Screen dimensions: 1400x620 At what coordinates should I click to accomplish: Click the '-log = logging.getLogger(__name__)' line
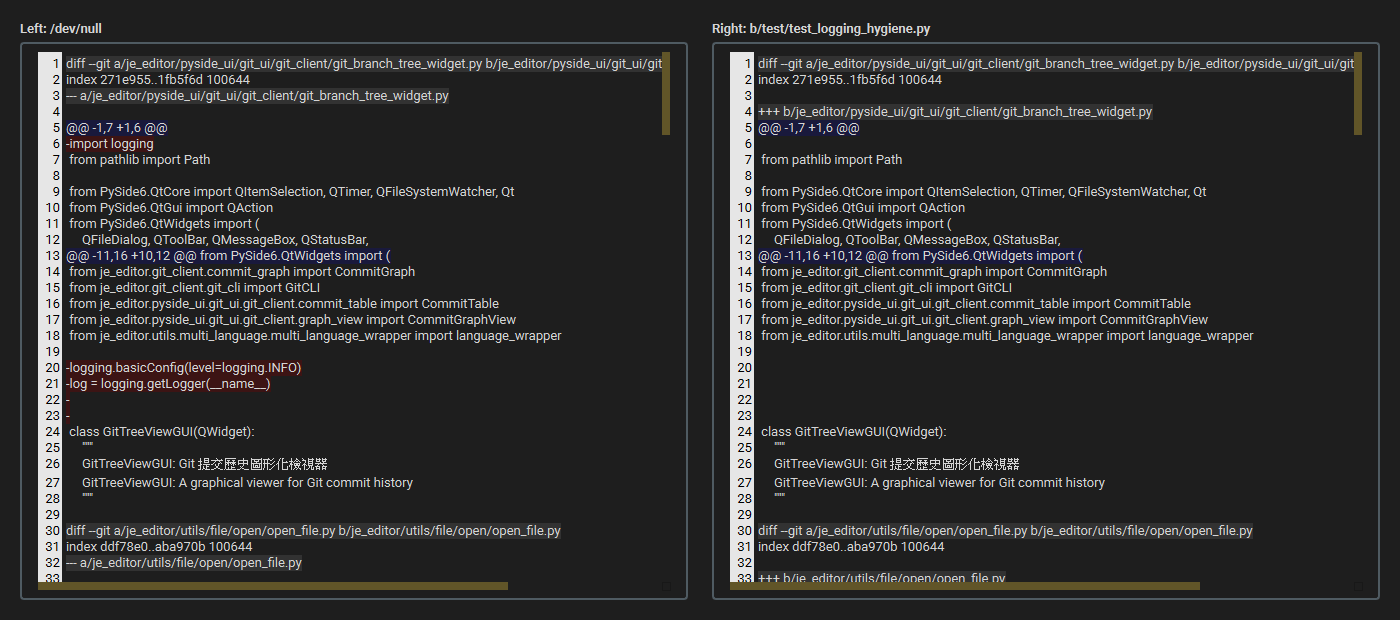tap(168, 384)
